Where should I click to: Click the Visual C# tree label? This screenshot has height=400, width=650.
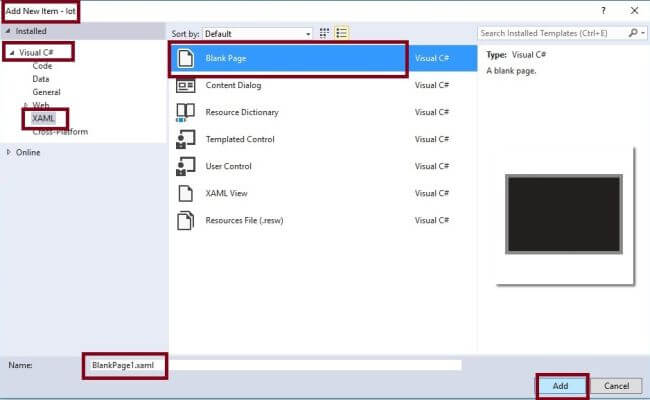(36, 53)
